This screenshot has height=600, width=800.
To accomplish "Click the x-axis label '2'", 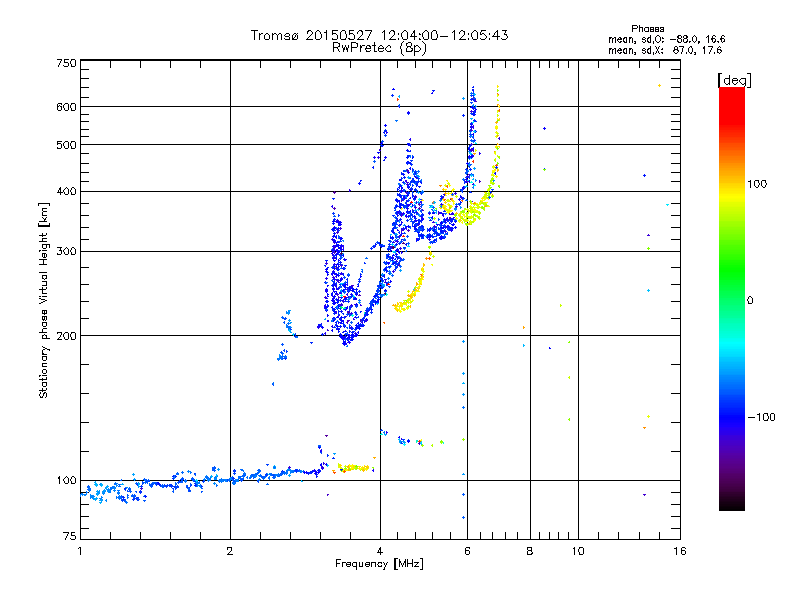I will point(230,551).
